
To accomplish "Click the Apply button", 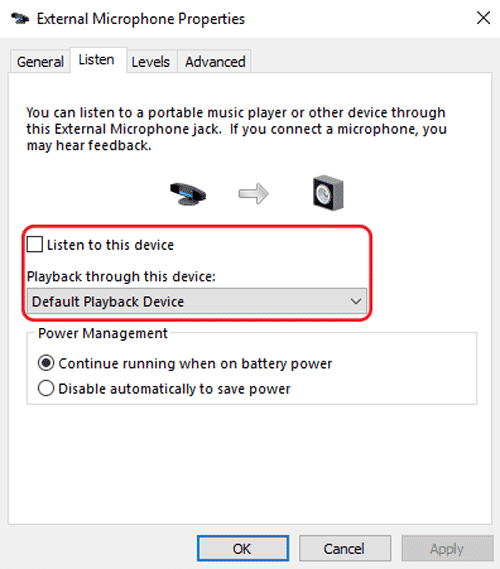I will point(447,548).
